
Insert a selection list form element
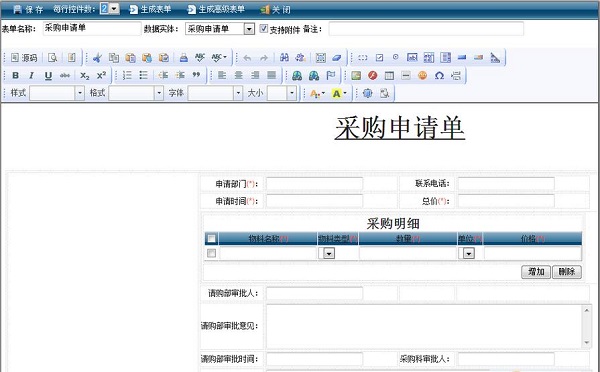(445, 58)
